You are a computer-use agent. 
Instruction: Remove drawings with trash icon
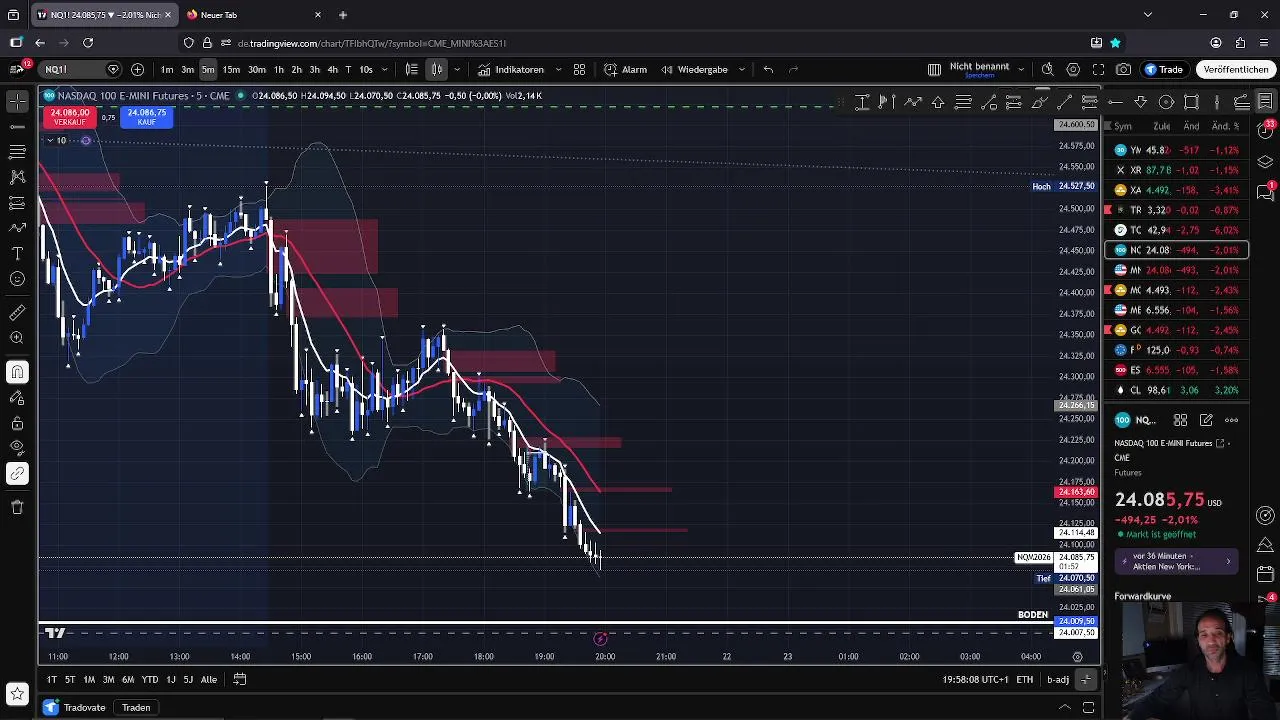pyautogui.click(x=17, y=507)
